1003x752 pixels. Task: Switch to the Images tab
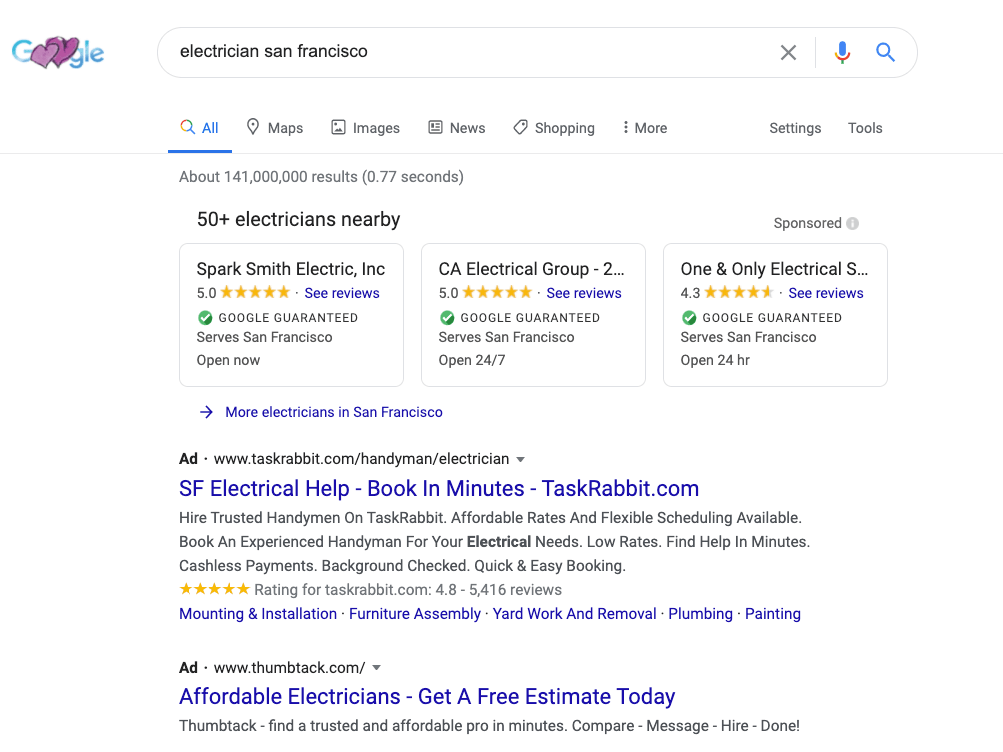pyautogui.click(x=365, y=128)
